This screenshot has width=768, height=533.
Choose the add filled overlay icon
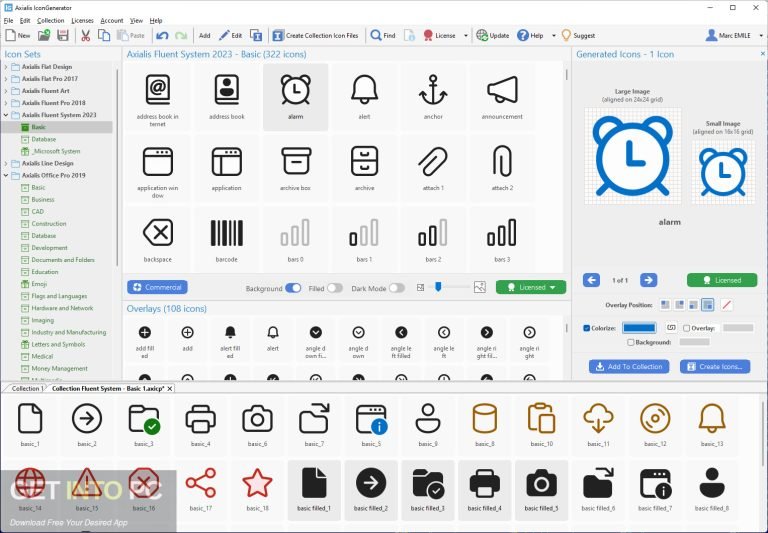144,340
